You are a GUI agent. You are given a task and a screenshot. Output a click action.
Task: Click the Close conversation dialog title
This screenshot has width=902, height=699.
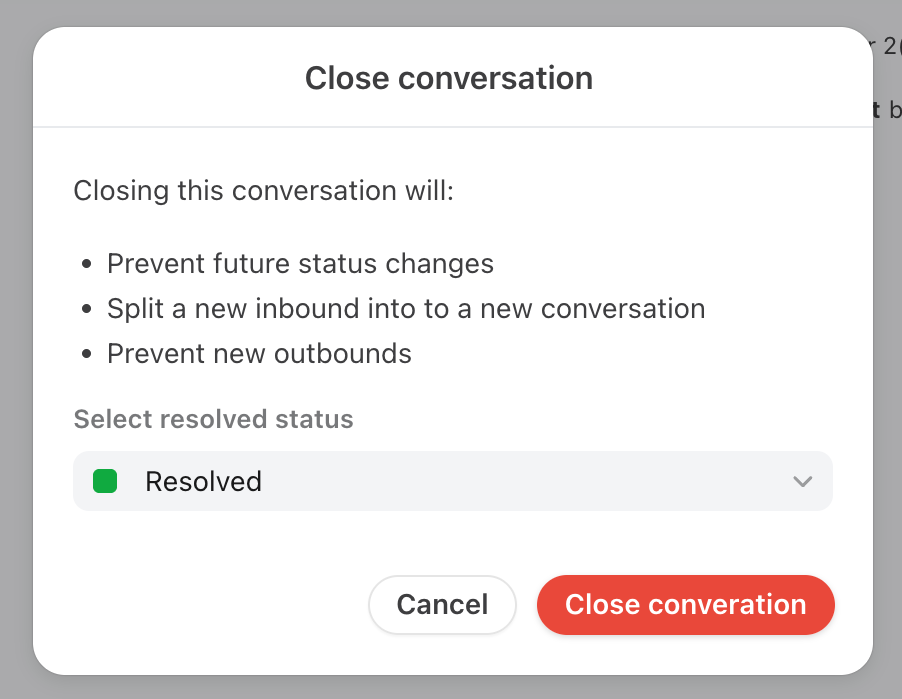[x=449, y=78]
